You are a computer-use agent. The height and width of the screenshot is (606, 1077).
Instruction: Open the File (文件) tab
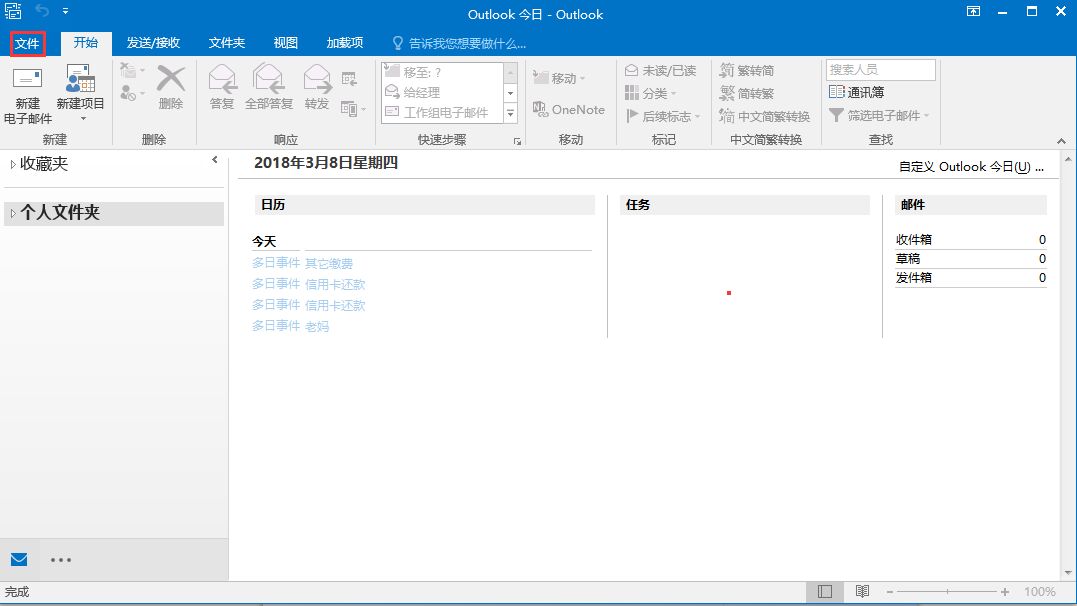[x=27, y=43]
